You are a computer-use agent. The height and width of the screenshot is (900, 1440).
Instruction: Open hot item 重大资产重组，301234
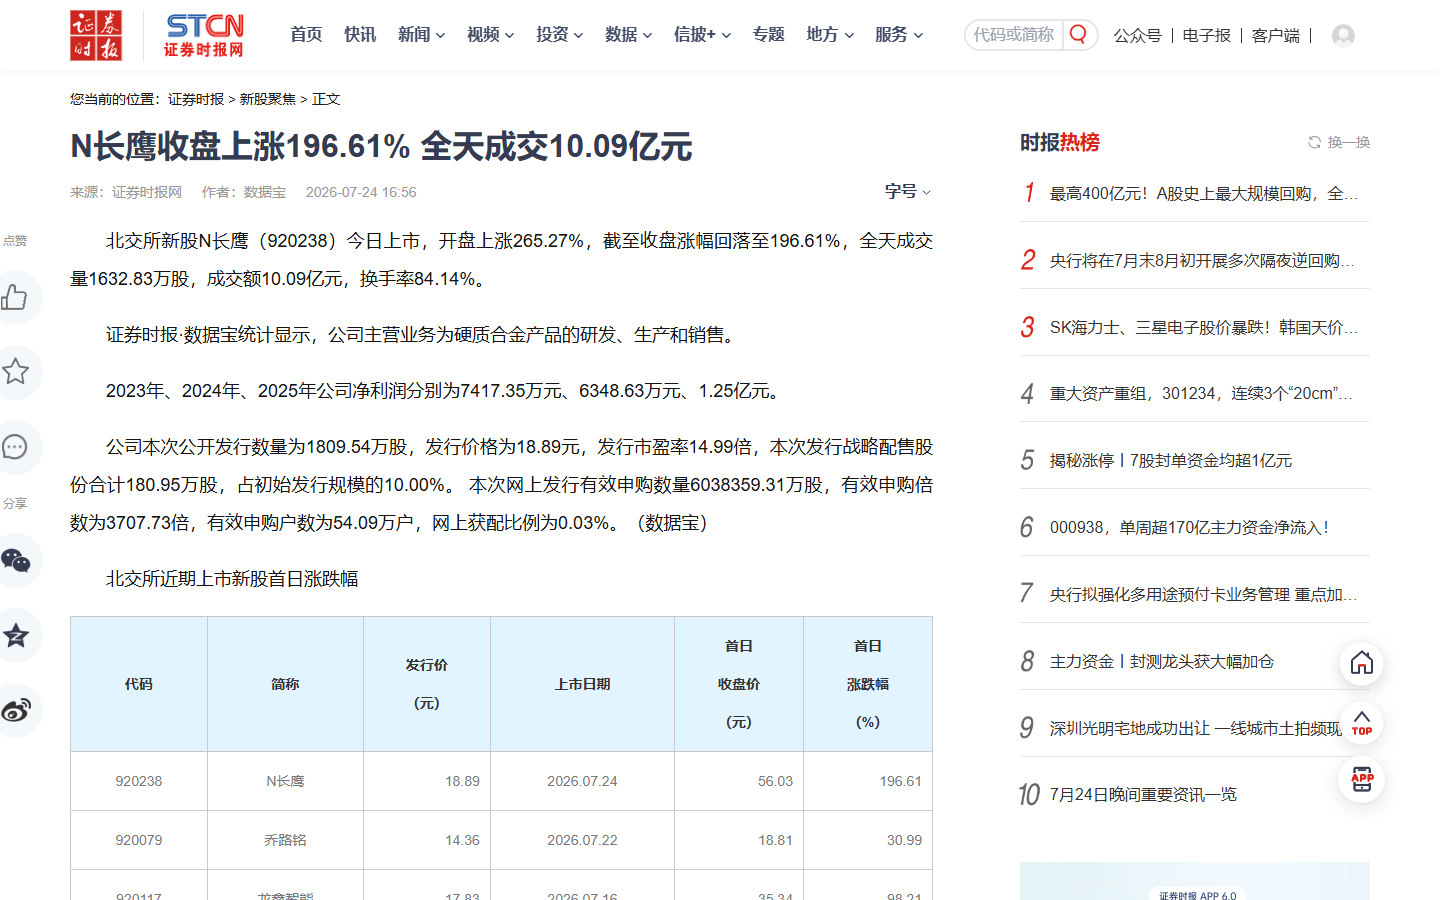(x=1203, y=393)
